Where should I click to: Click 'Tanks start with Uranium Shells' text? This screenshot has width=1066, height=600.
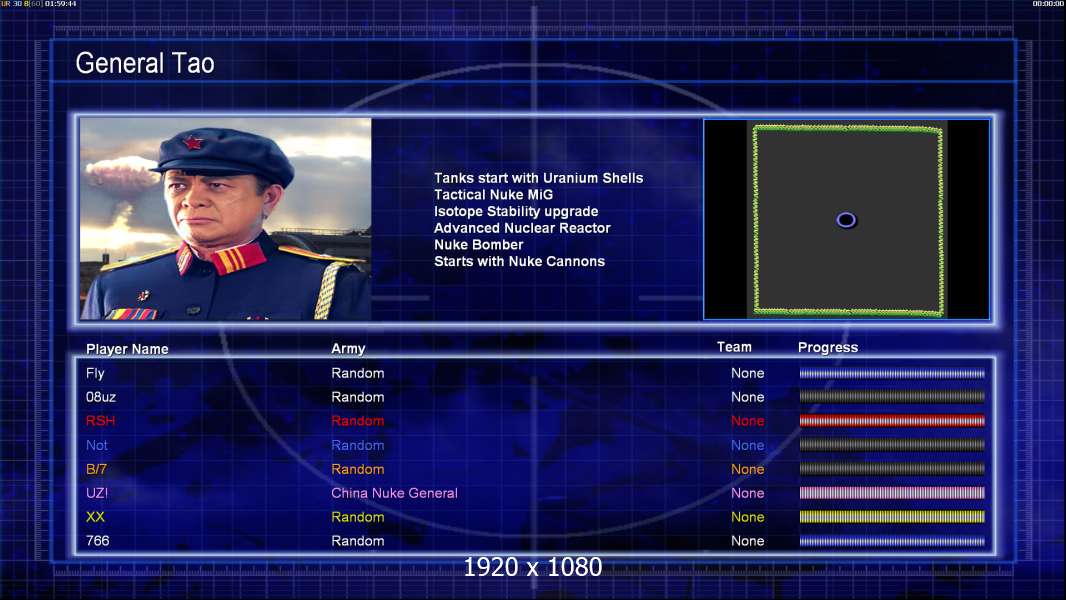538,178
